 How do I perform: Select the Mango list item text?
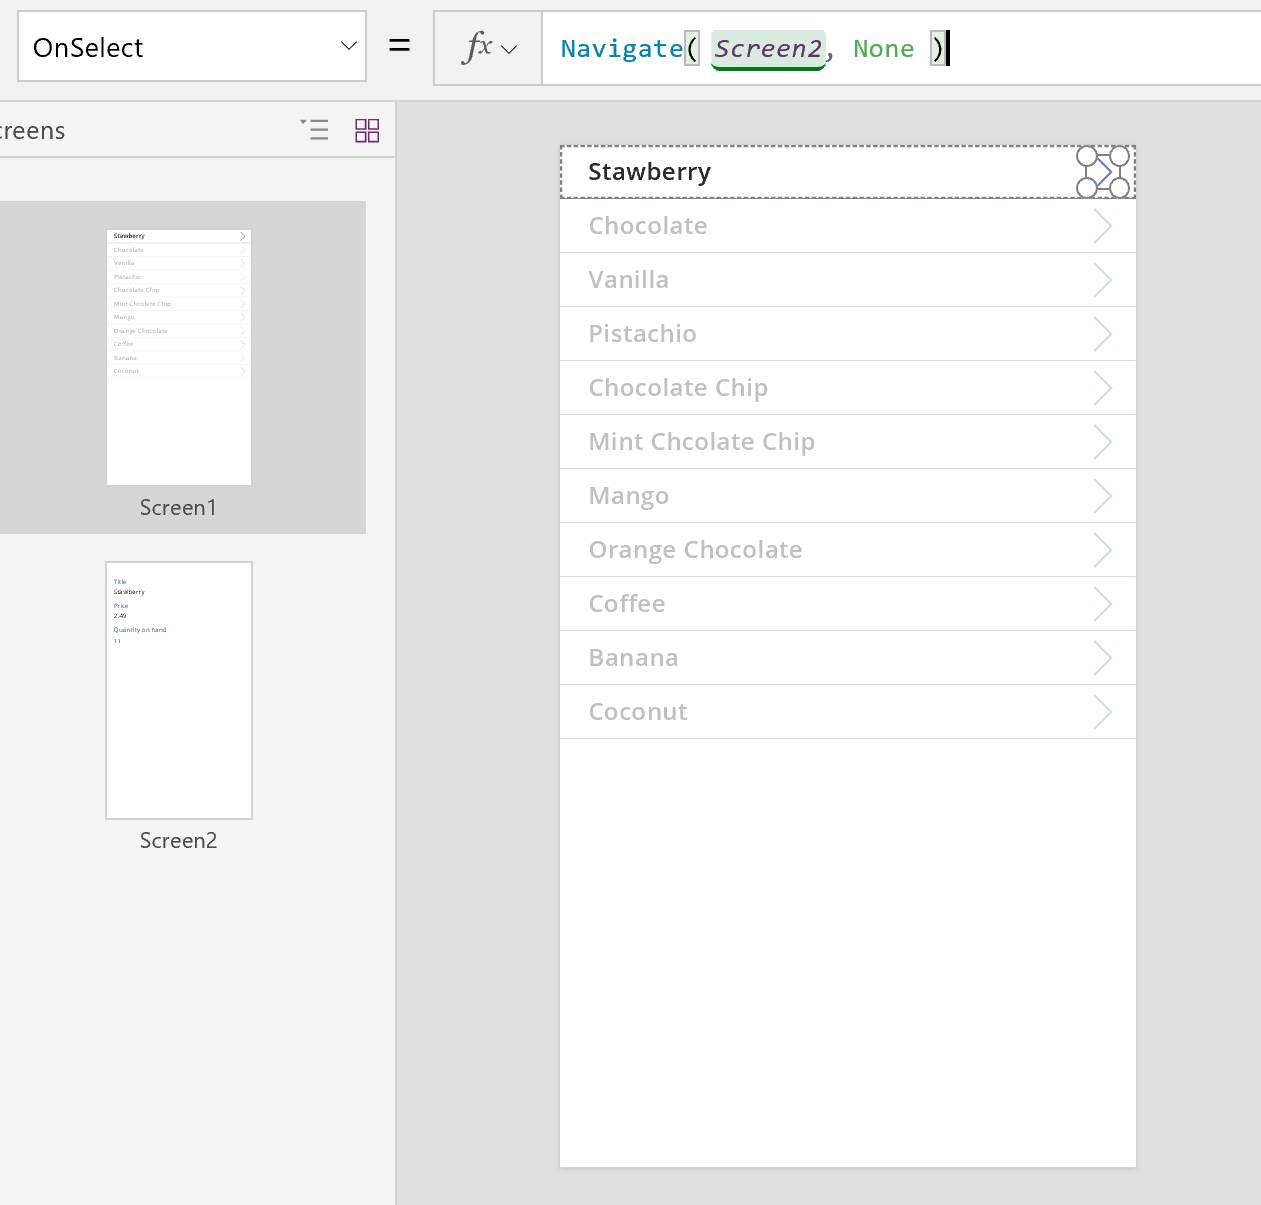[x=629, y=496]
